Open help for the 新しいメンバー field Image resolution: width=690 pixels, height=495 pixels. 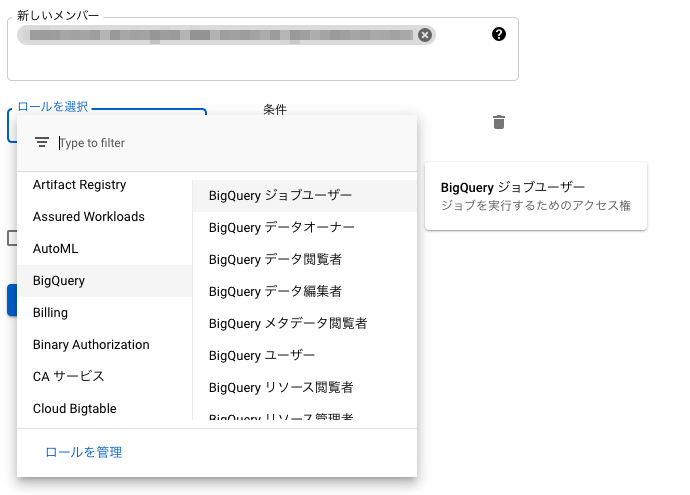[499, 34]
